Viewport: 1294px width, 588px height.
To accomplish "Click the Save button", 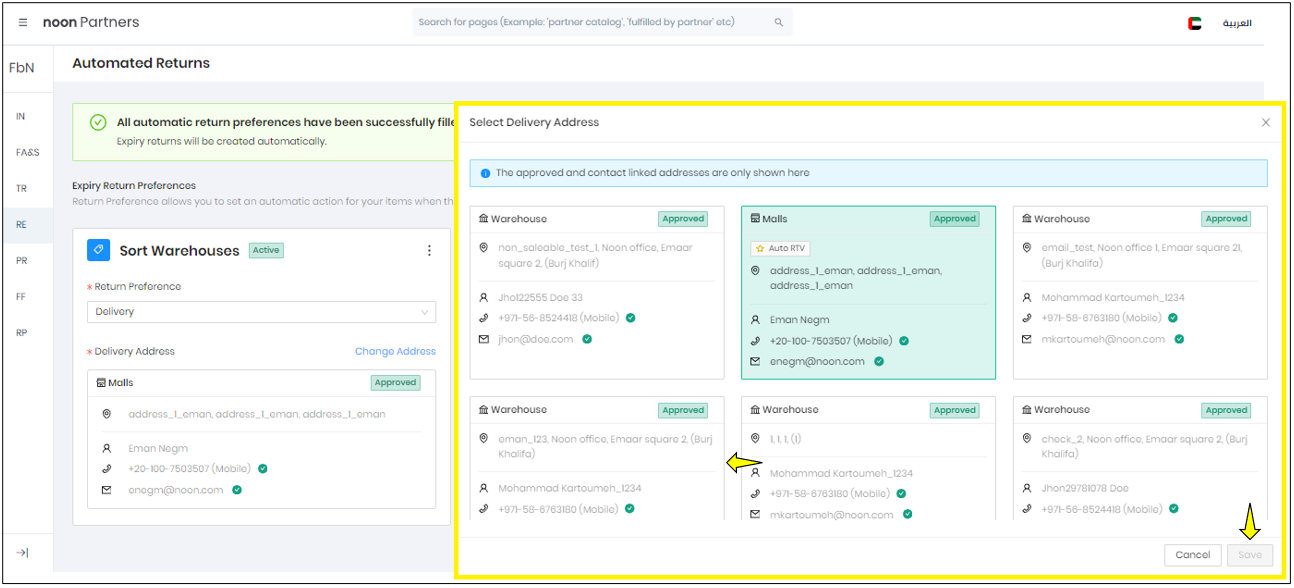I will click(x=1249, y=555).
